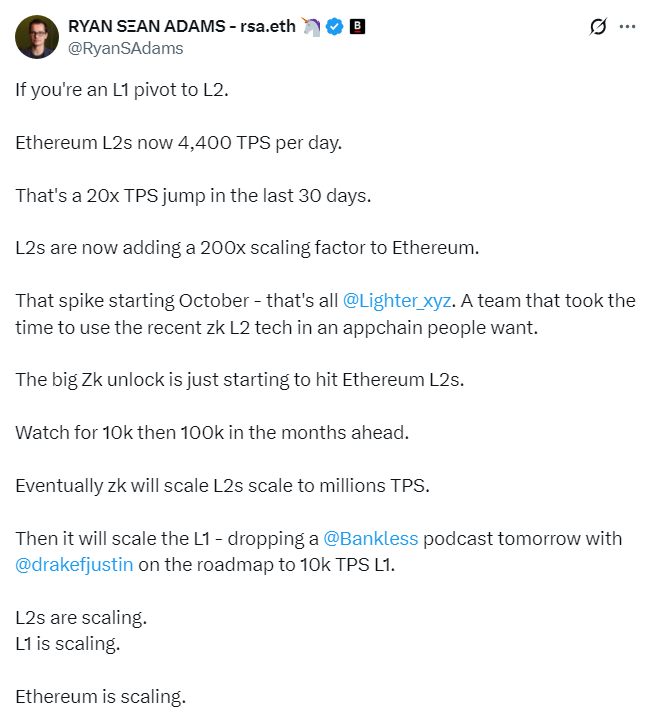
Task: Open Ryan Sean Adams' profile picture
Action: [x=36, y=37]
